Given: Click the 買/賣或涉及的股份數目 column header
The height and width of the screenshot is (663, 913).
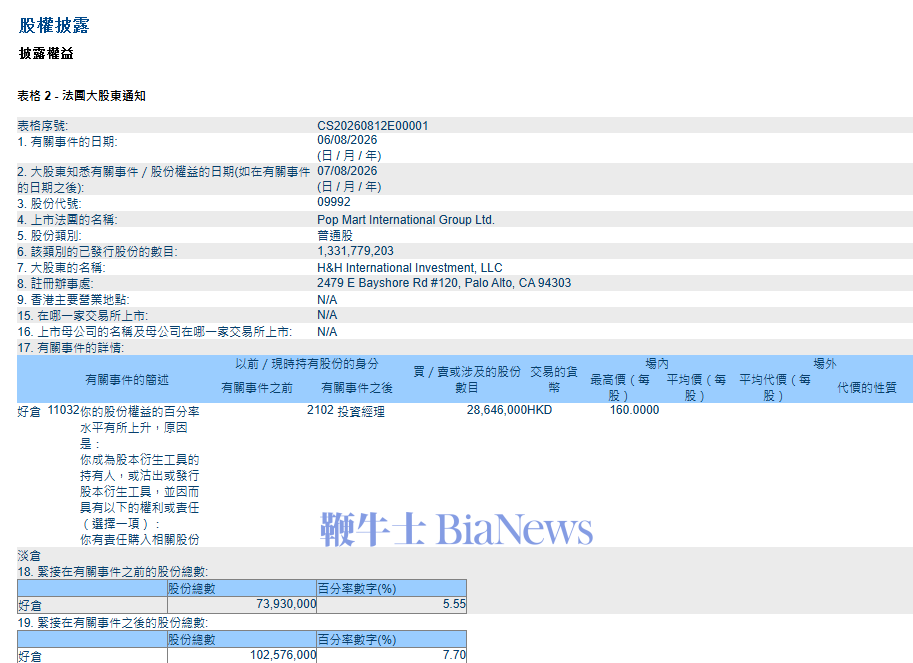Looking at the screenshot, I should click(467, 380).
